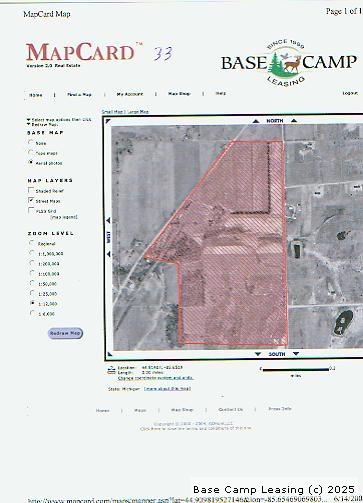
Task: Expand the Select map options instruction arrow
Action: (x=29, y=119)
